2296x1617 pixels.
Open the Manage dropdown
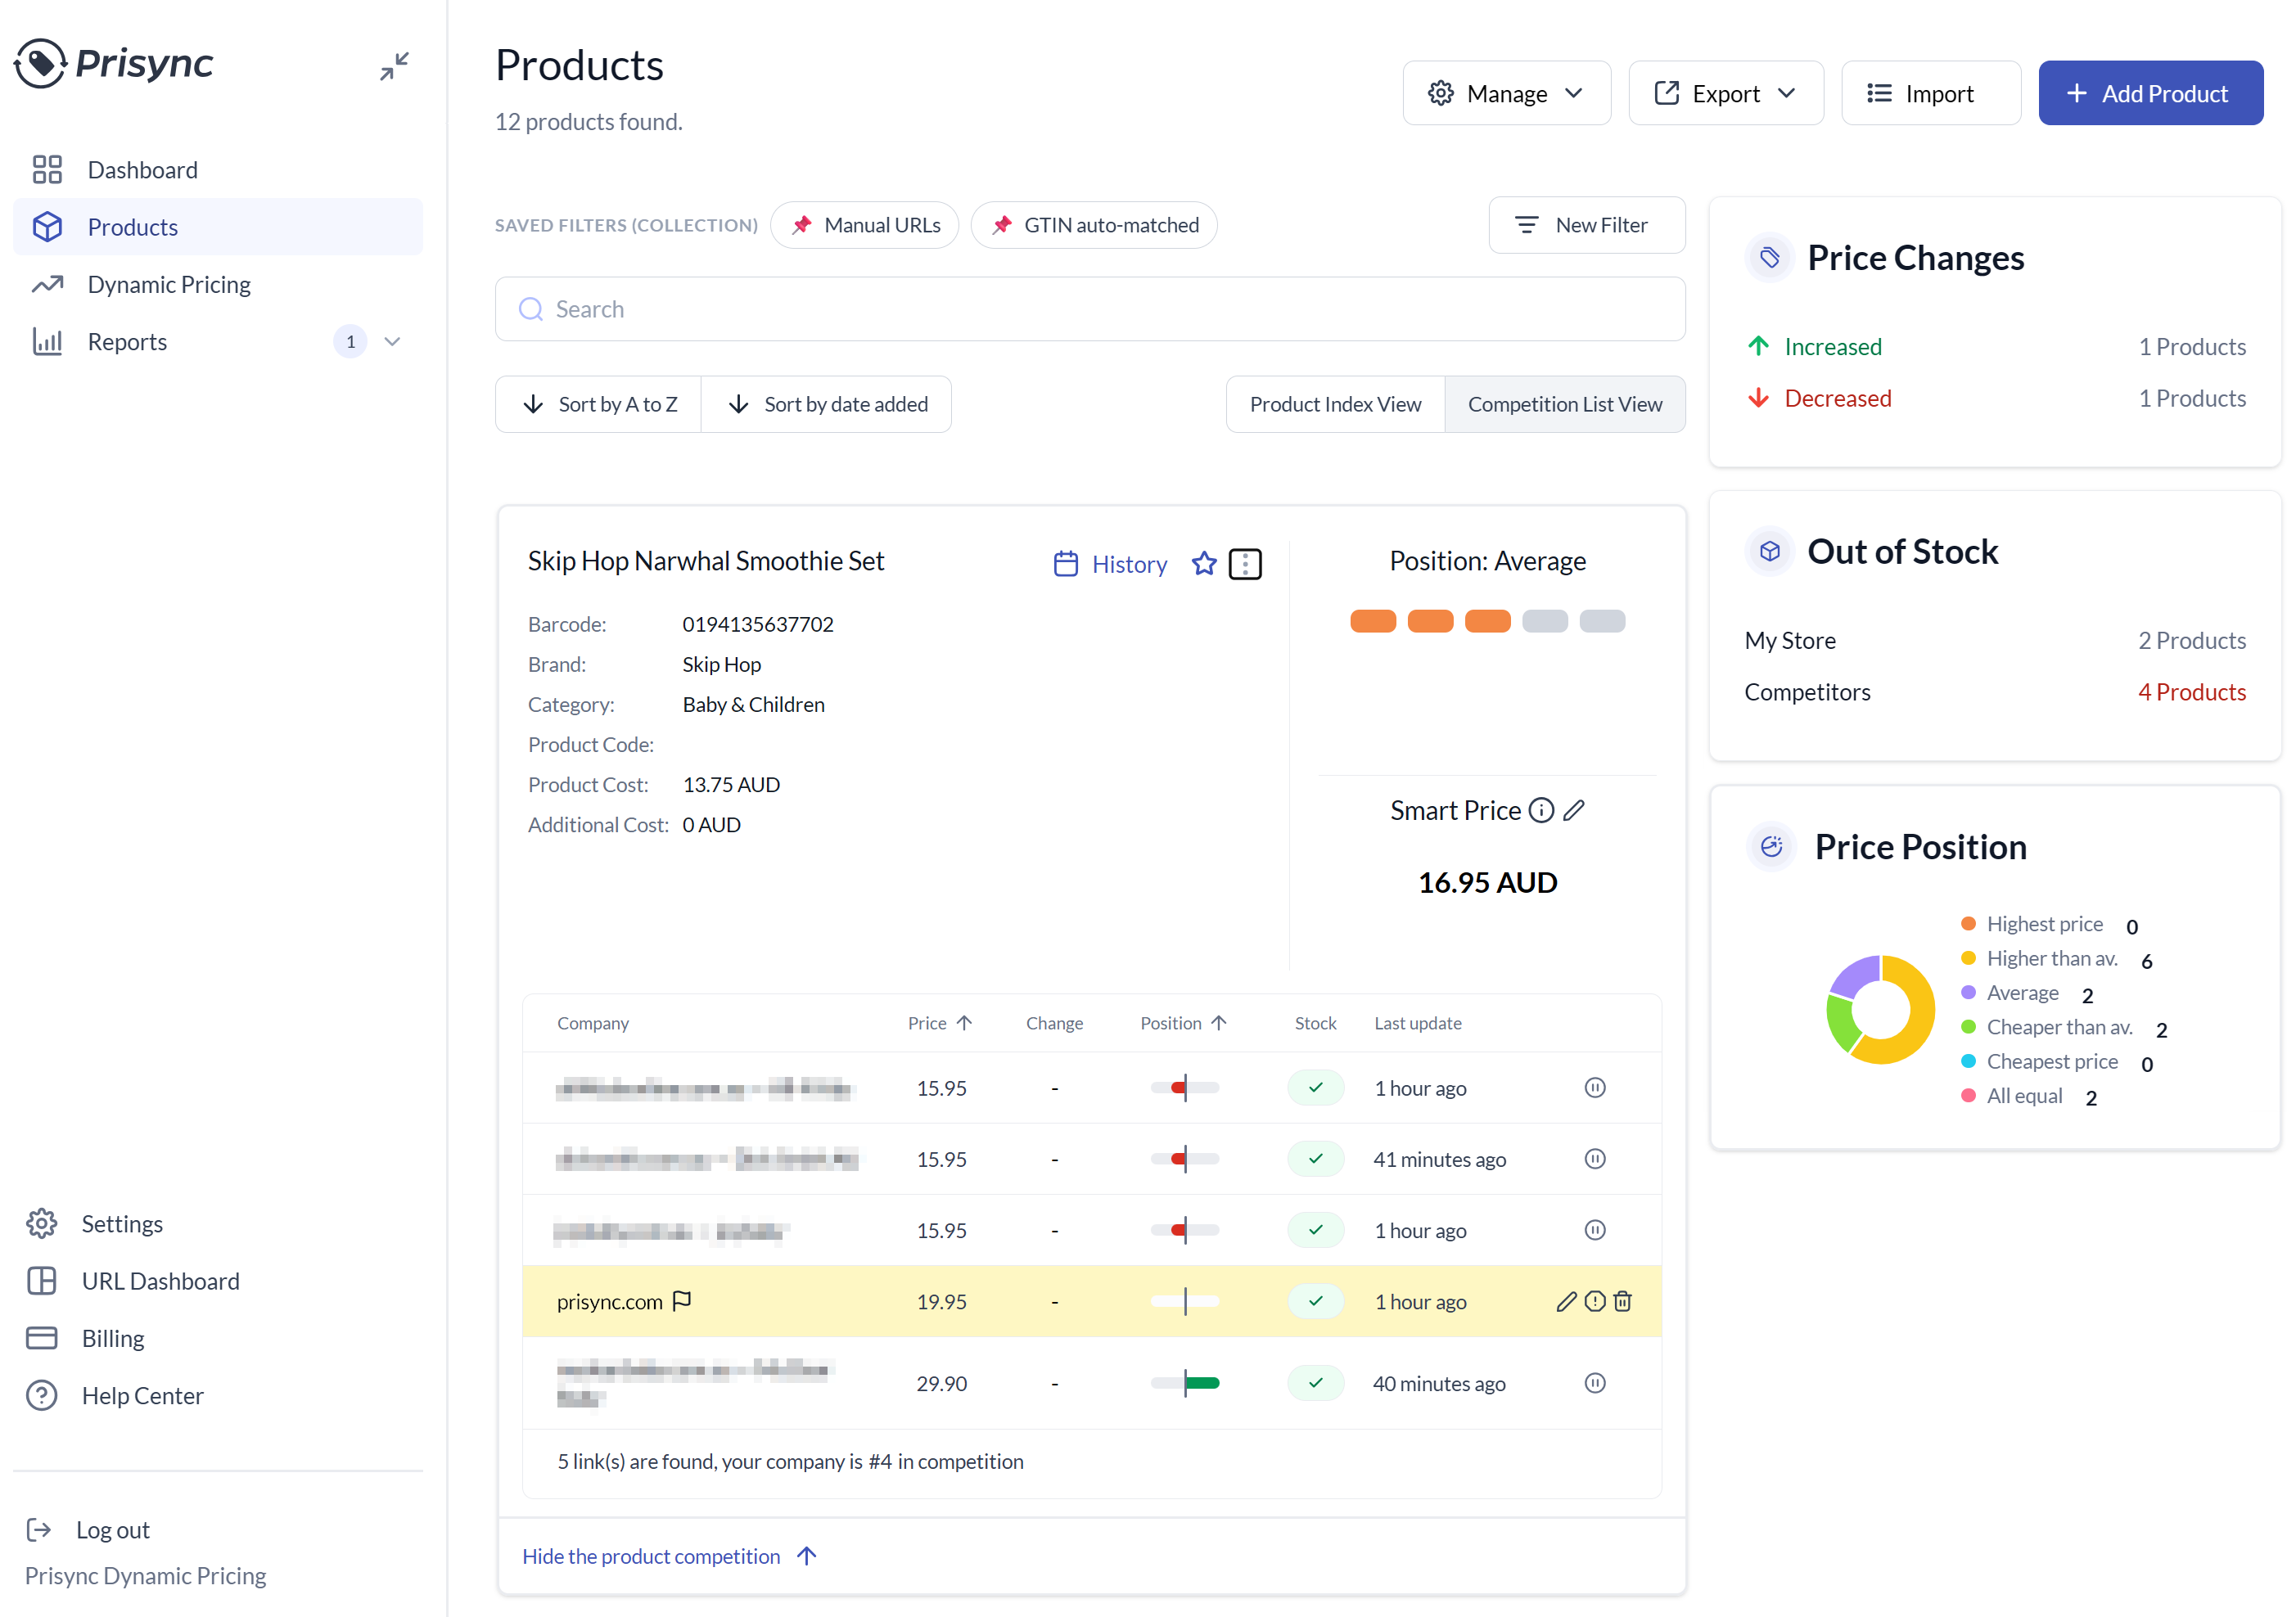click(1506, 93)
